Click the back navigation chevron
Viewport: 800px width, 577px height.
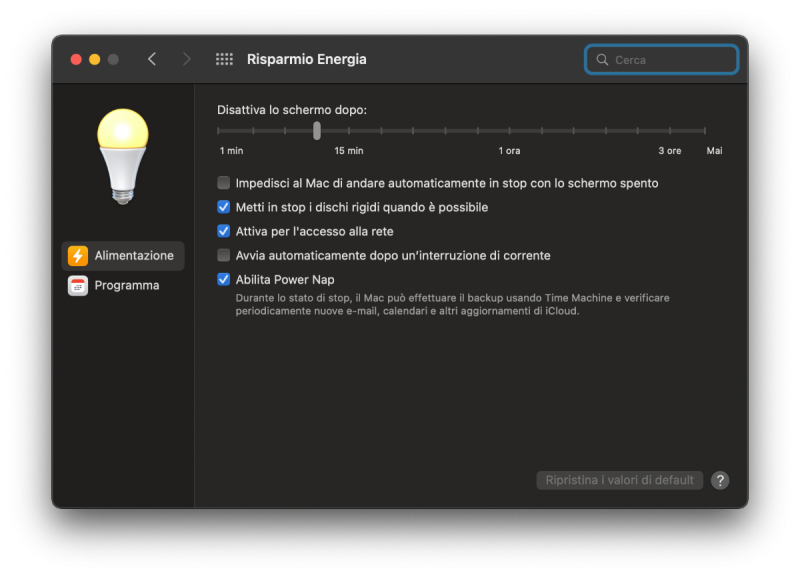152,59
